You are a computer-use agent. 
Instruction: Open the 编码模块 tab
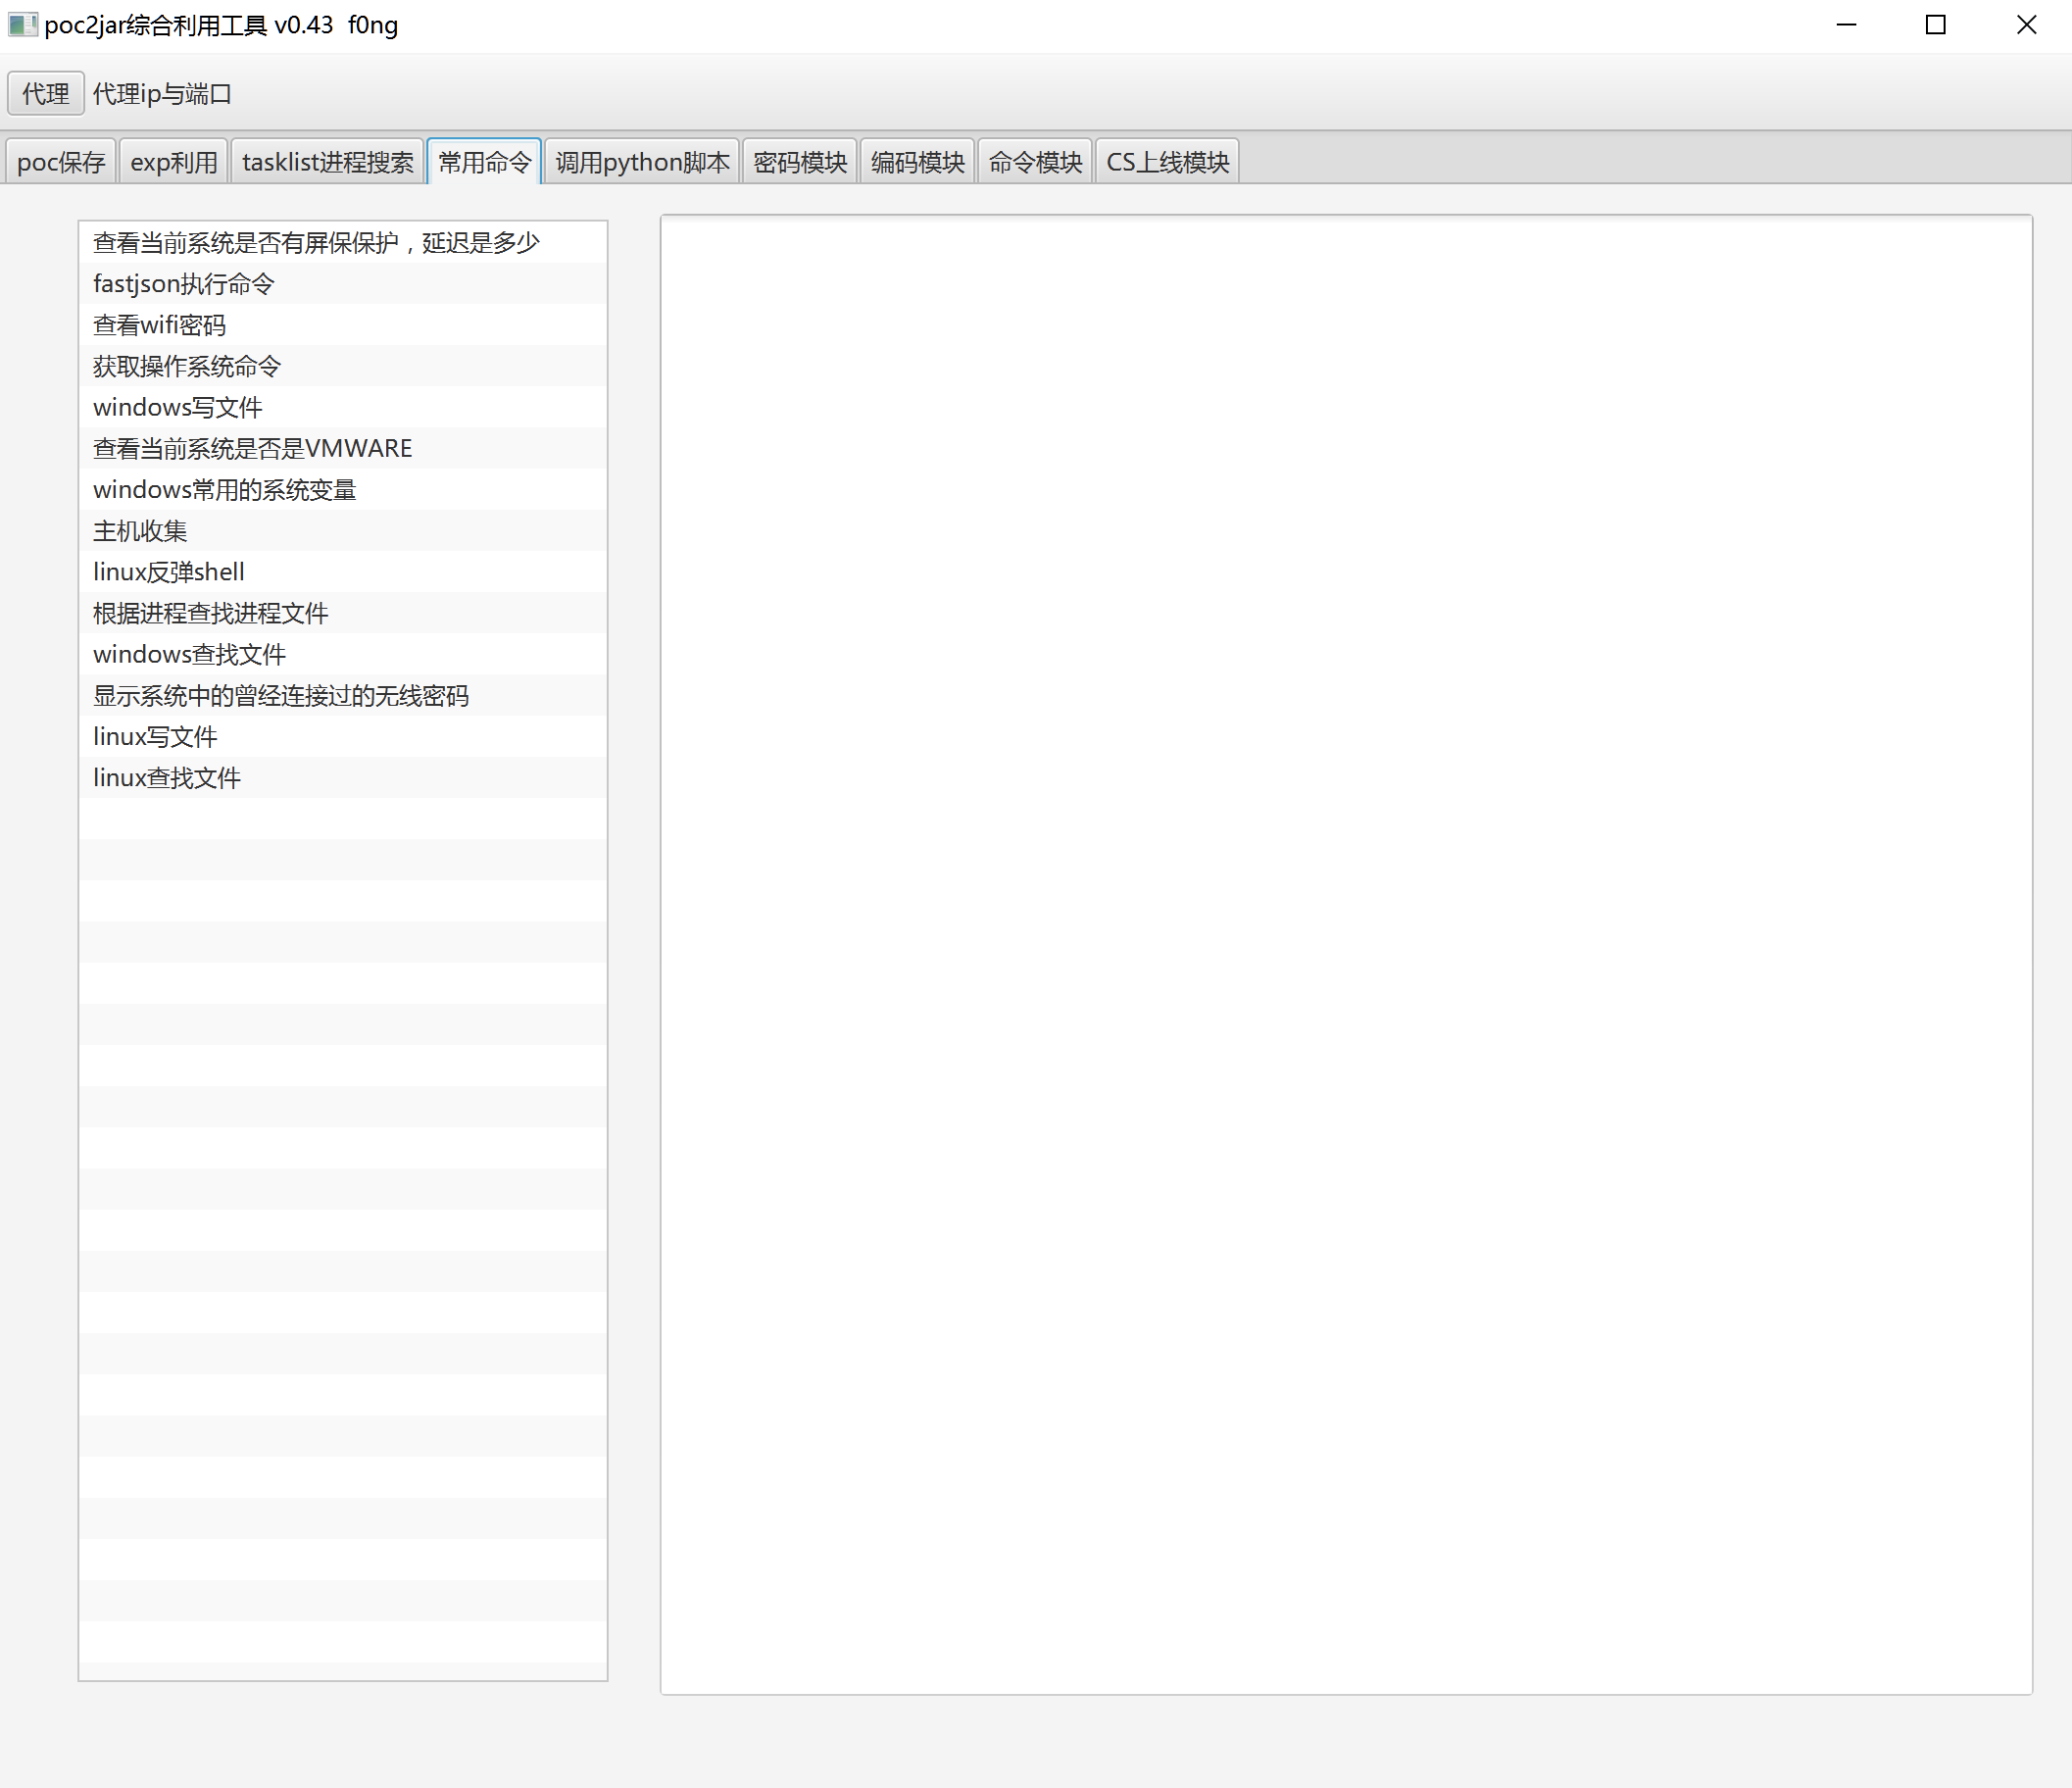click(x=917, y=162)
